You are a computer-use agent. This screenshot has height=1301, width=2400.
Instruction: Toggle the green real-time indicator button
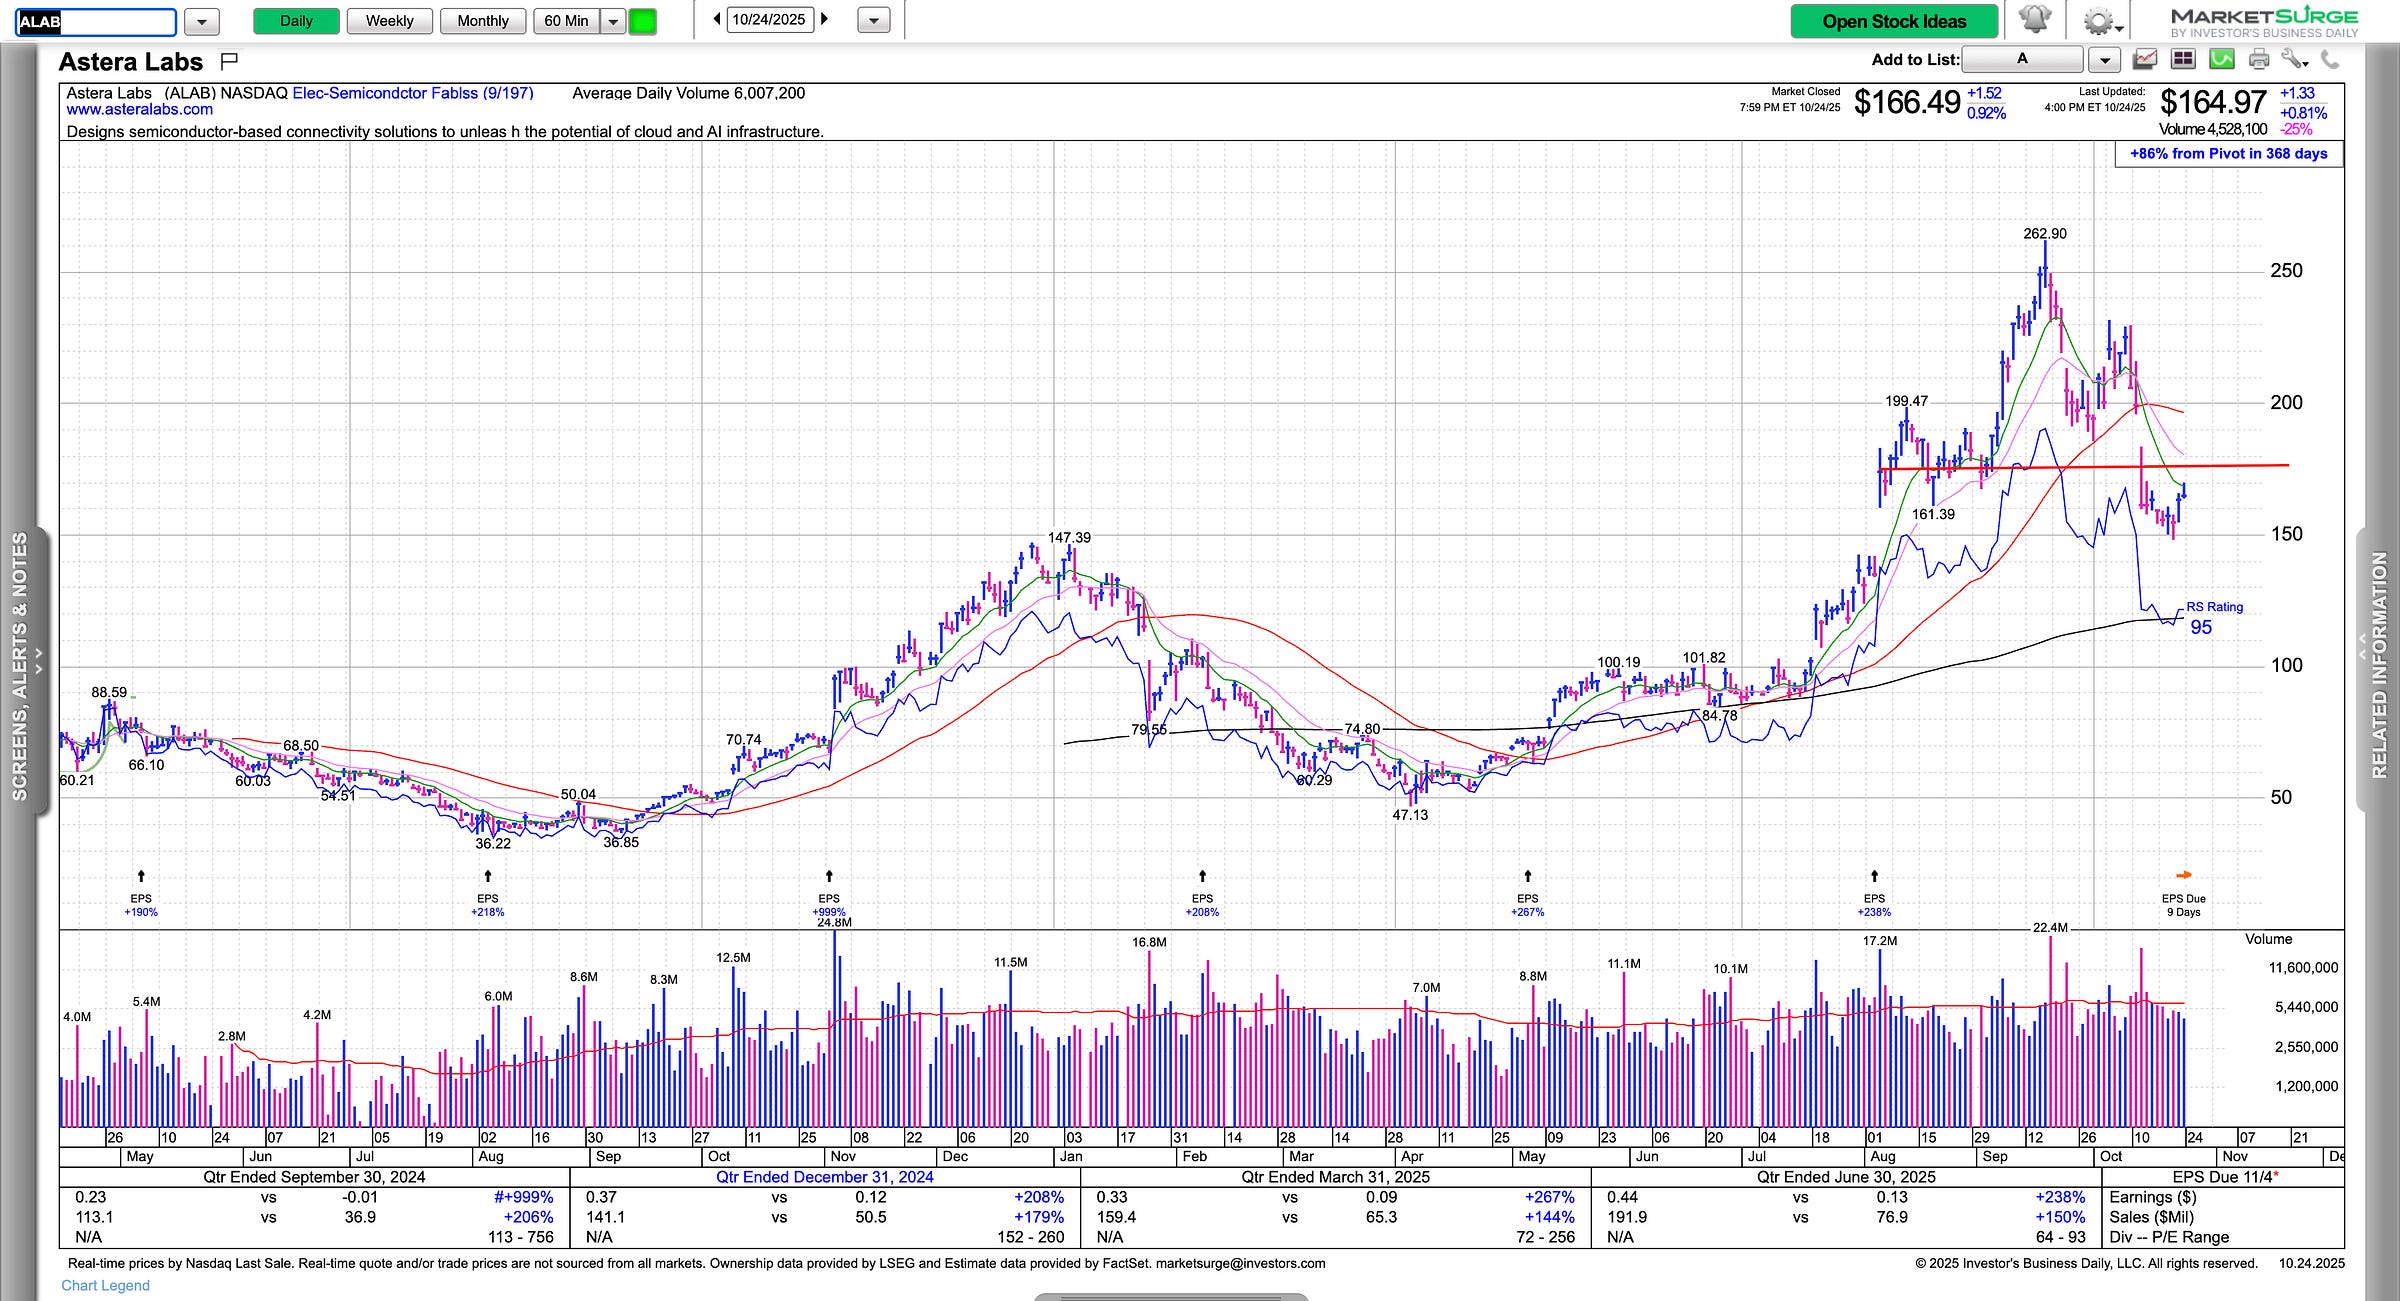643,21
